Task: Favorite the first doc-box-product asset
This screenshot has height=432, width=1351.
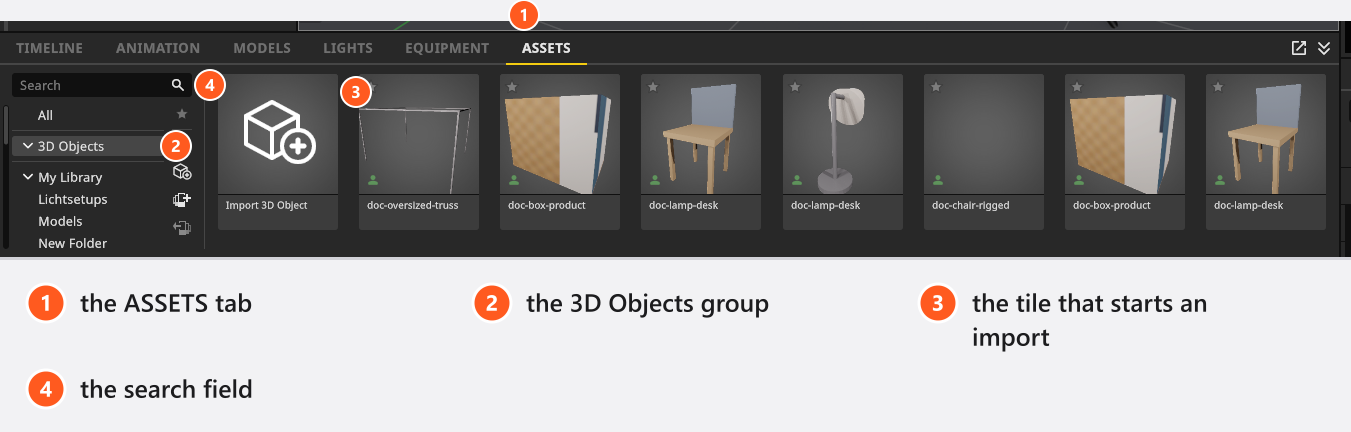Action: 511,87
